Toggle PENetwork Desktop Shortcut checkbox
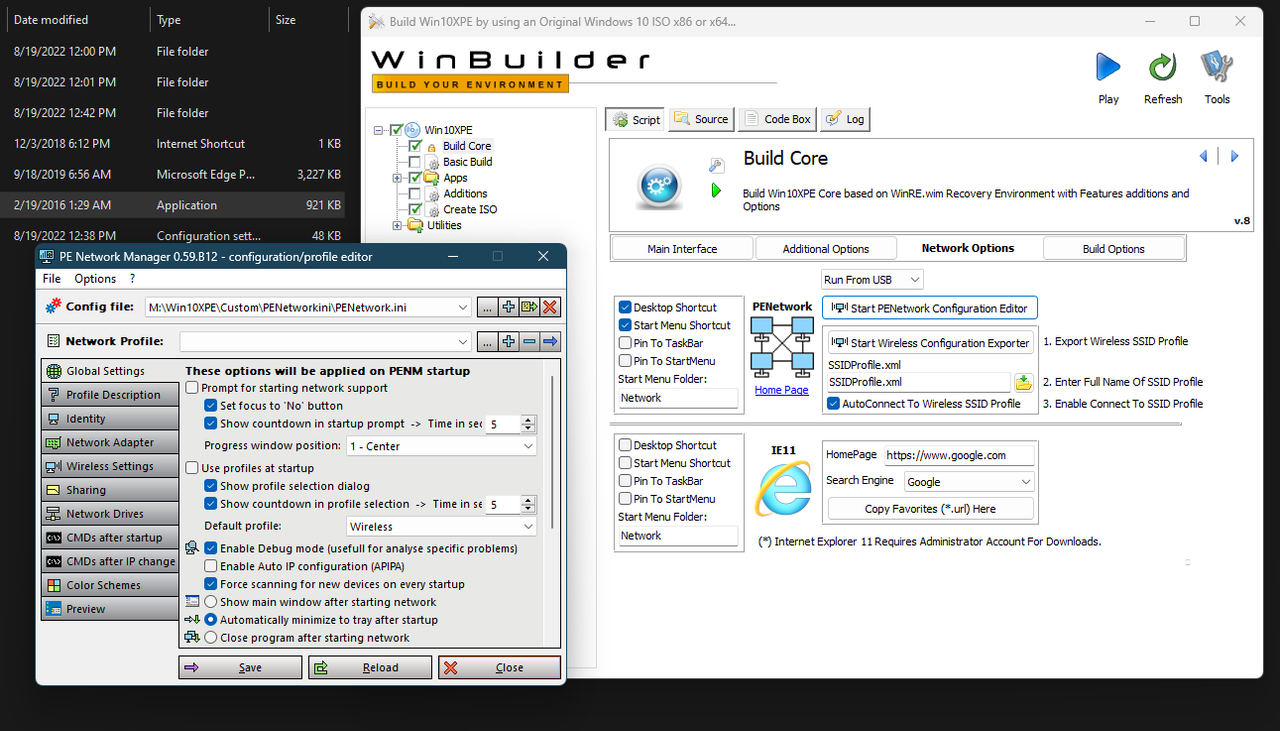Viewport: 1280px width, 731px height. tap(625, 307)
